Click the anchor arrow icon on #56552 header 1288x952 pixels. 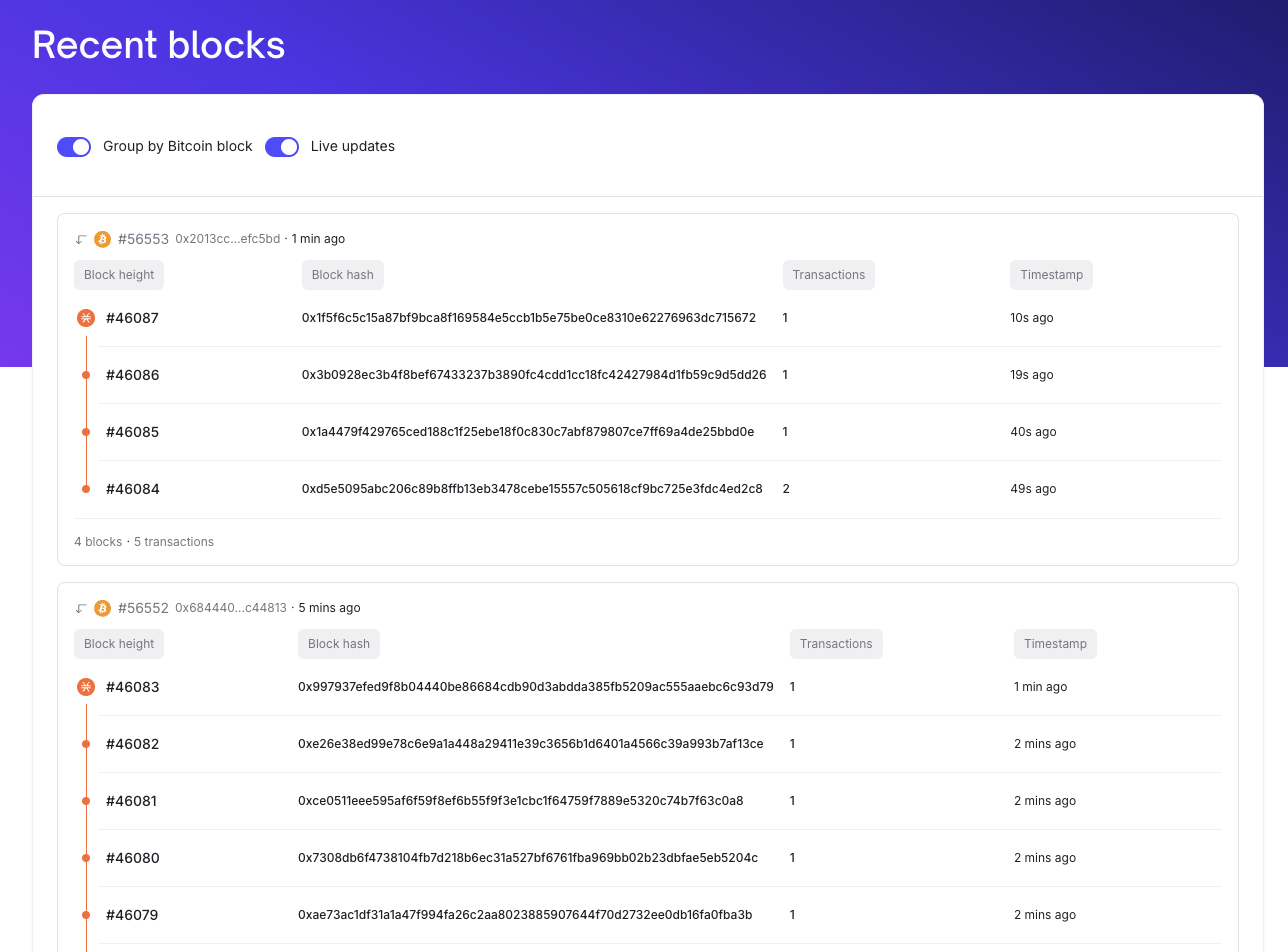pyautogui.click(x=80, y=607)
